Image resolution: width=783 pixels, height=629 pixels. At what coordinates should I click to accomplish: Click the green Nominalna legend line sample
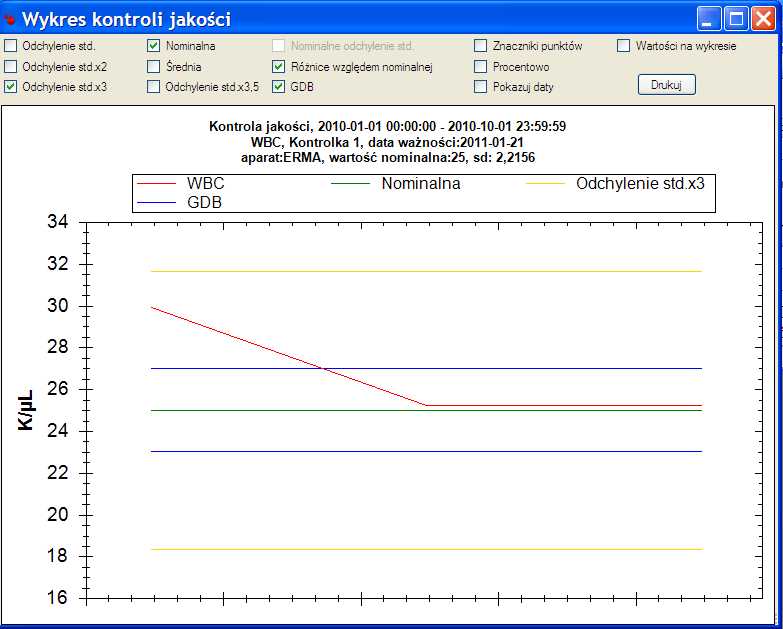click(351, 184)
